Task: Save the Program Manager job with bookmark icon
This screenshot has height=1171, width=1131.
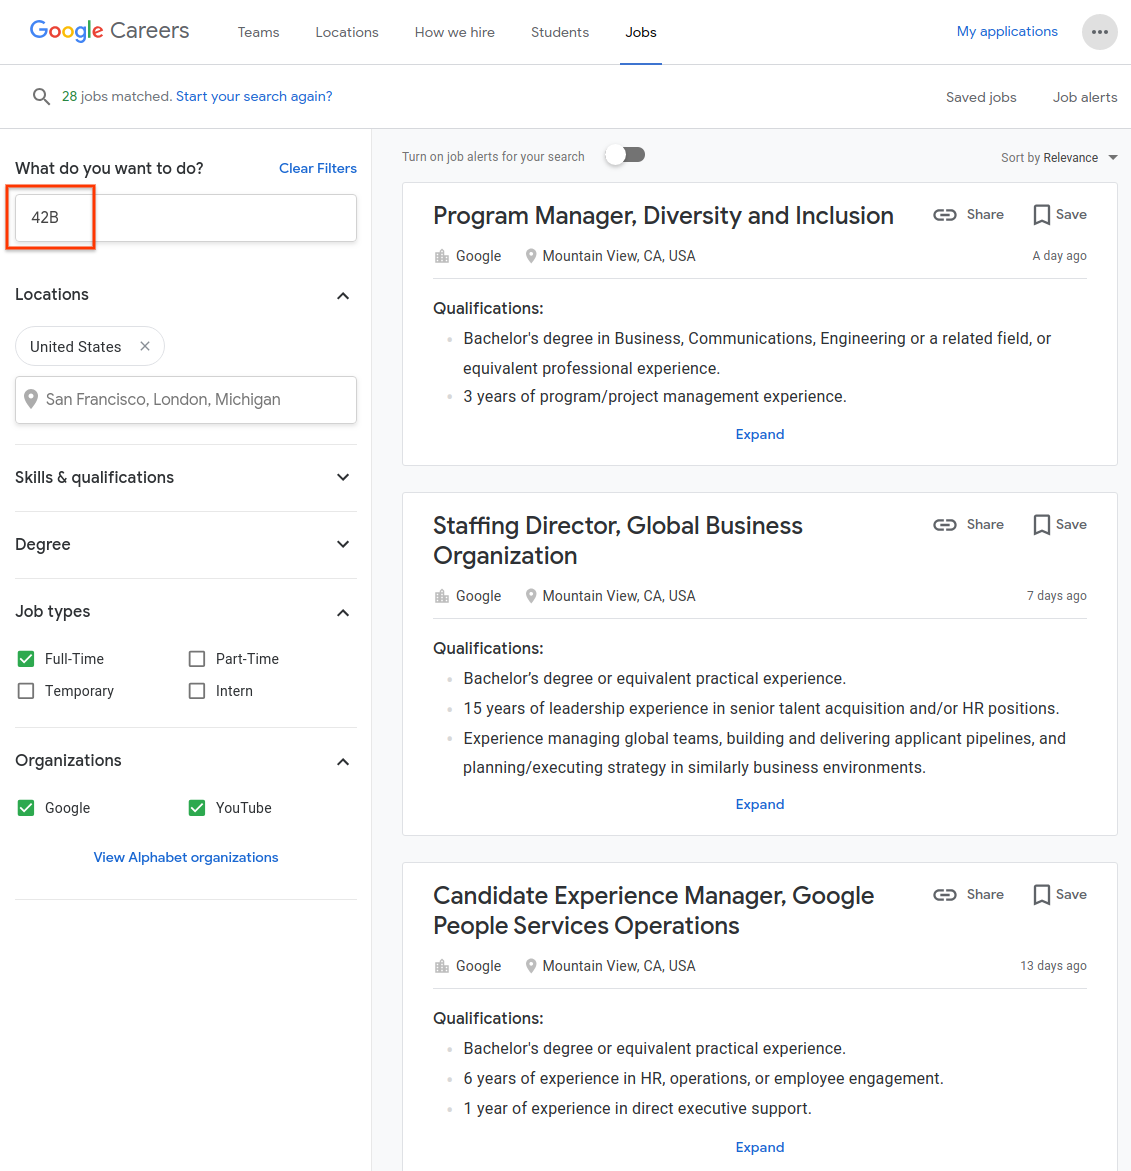Action: tap(1059, 215)
